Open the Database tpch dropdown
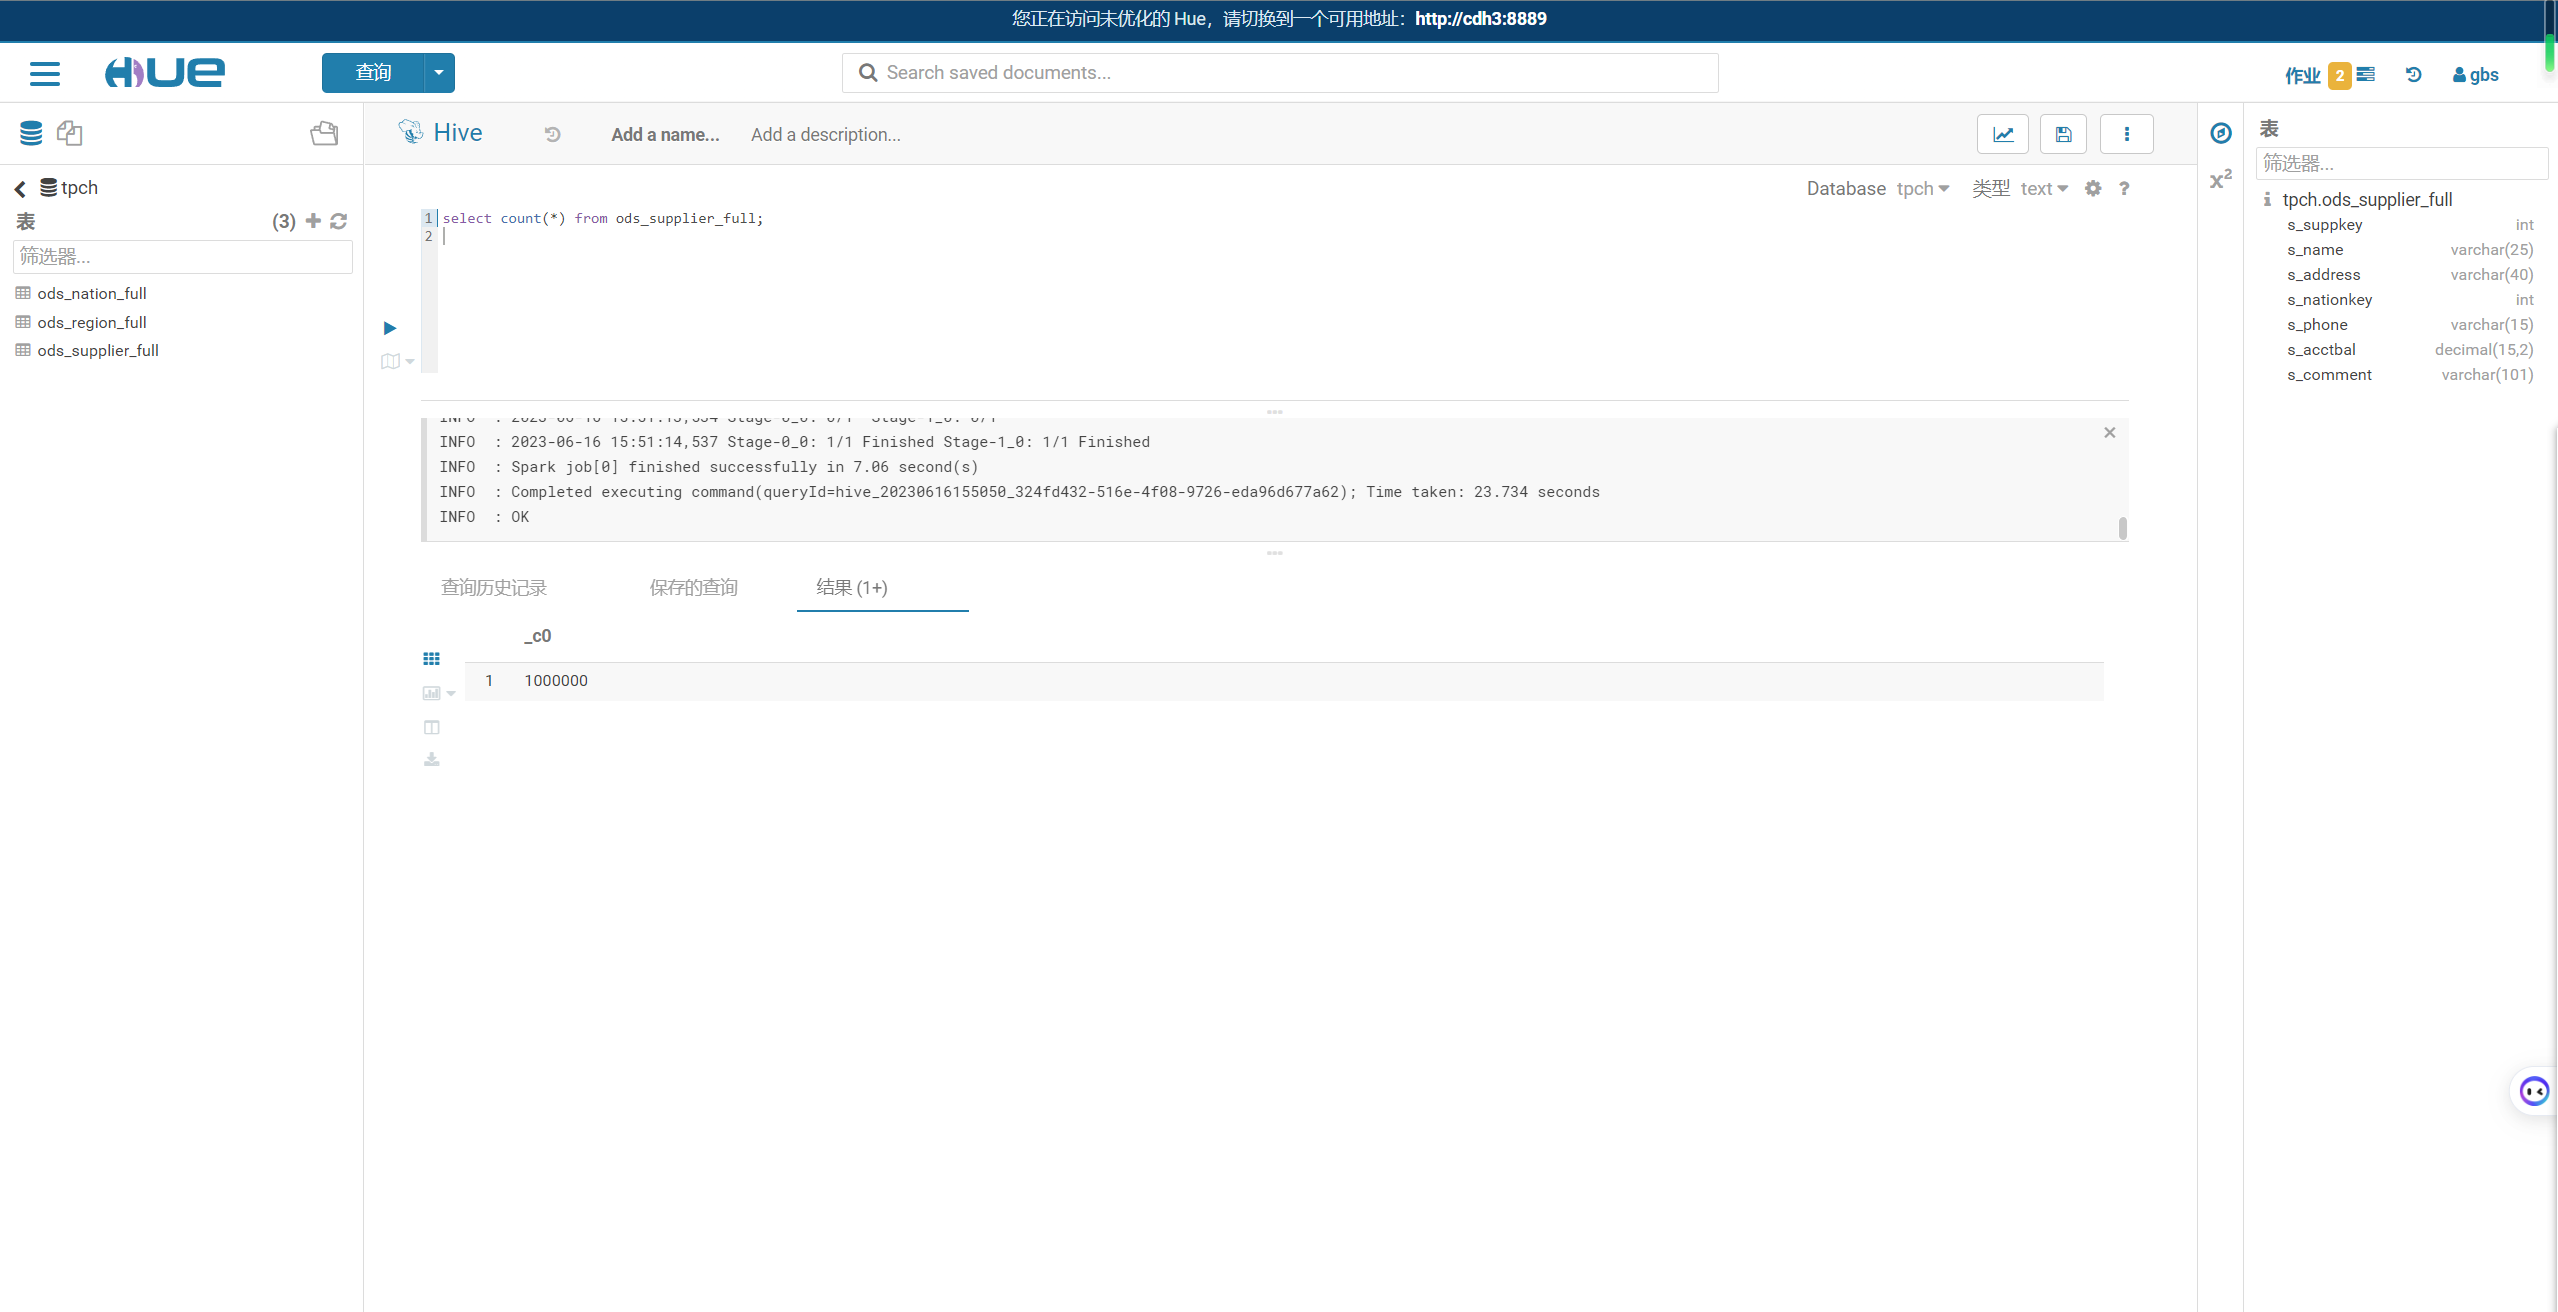2558x1312 pixels. (x=1922, y=189)
